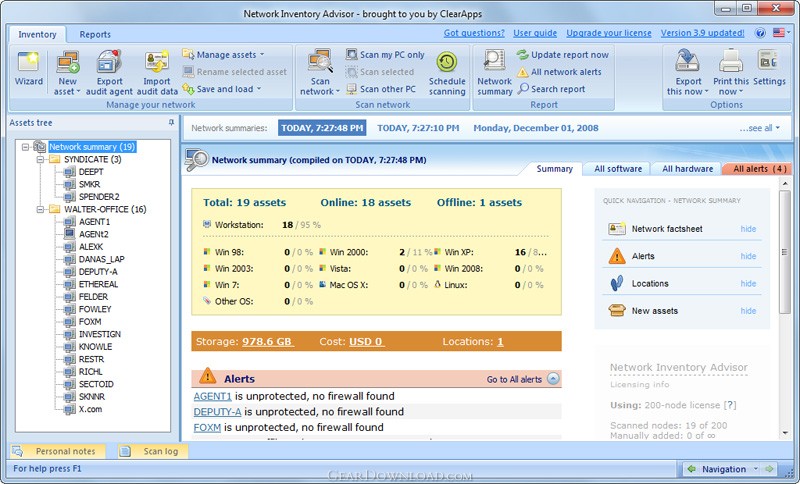Launch the Wizard tool

[x=29, y=68]
